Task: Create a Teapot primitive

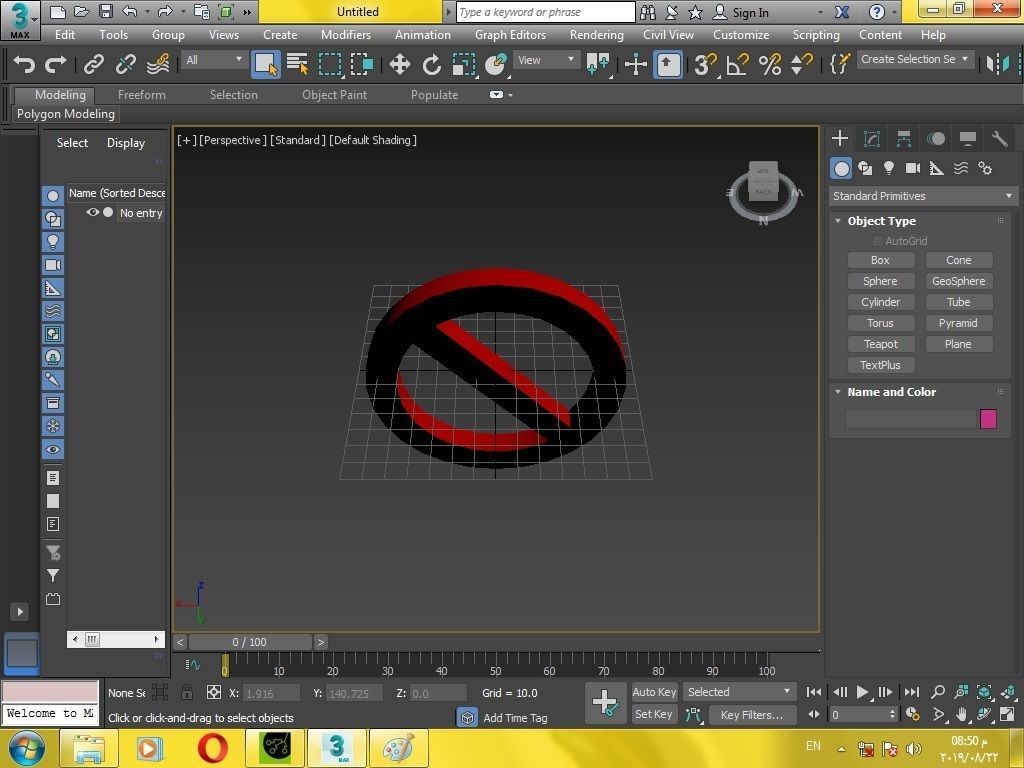Action: (880, 344)
